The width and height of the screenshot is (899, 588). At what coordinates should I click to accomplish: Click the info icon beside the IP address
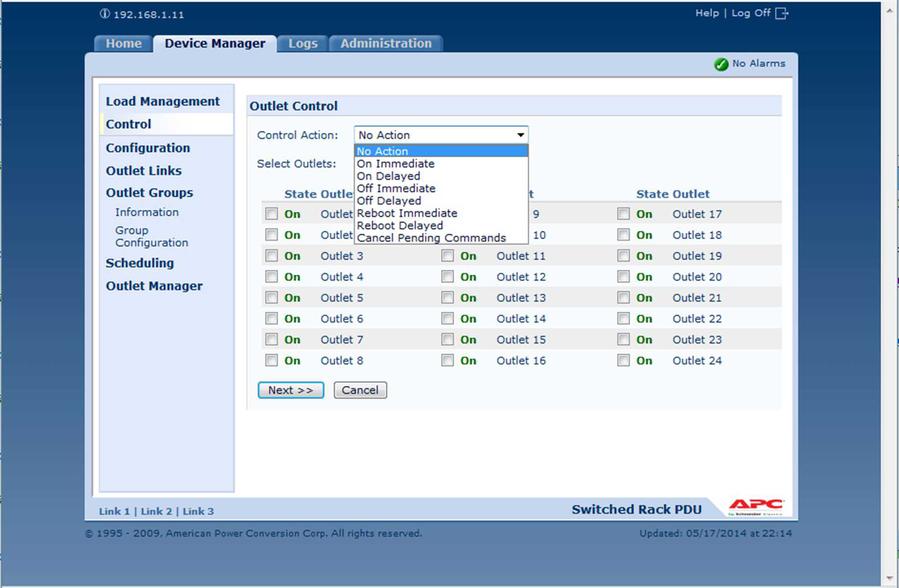pos(105,14)
